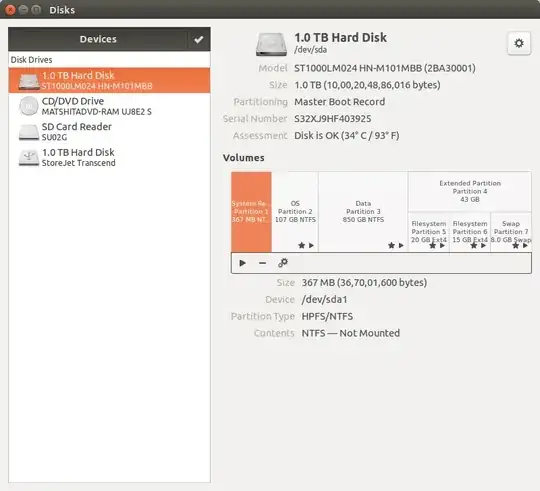
Task: Delete partition using the minus icon
Action: coord(262,263)
